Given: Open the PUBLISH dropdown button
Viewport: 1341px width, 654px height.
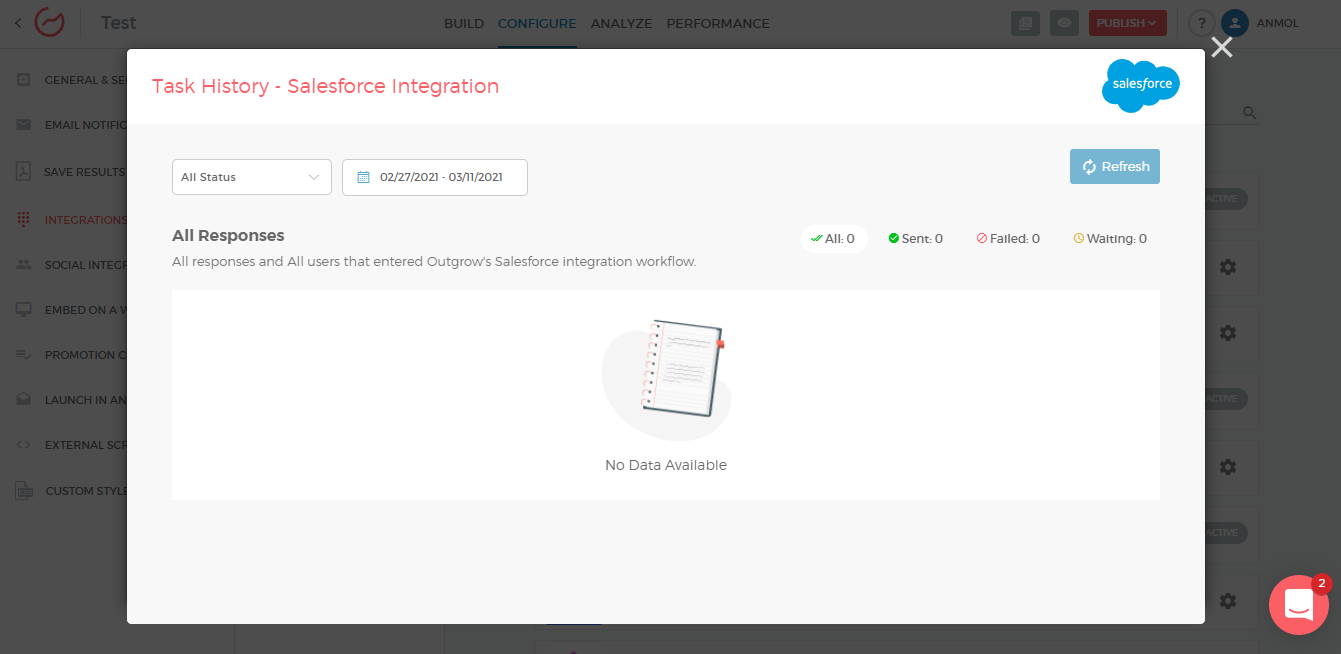Looking at the screenshot, I should pos(1128,23).
